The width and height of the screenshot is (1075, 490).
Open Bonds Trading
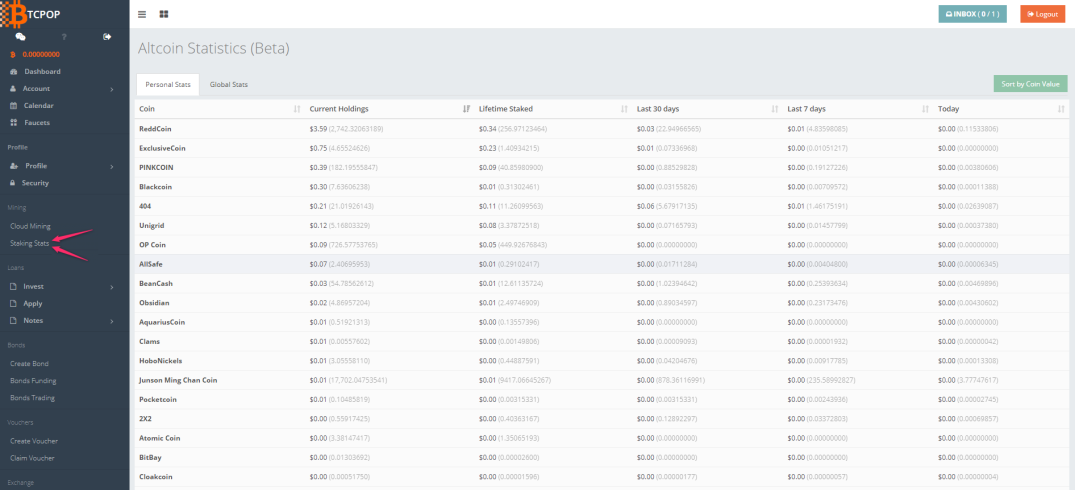click(32, 397)
